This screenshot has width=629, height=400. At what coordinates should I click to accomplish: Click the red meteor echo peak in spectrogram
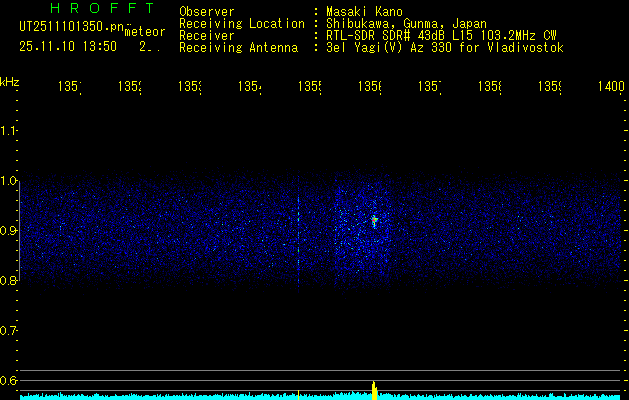tap(374, 220)
